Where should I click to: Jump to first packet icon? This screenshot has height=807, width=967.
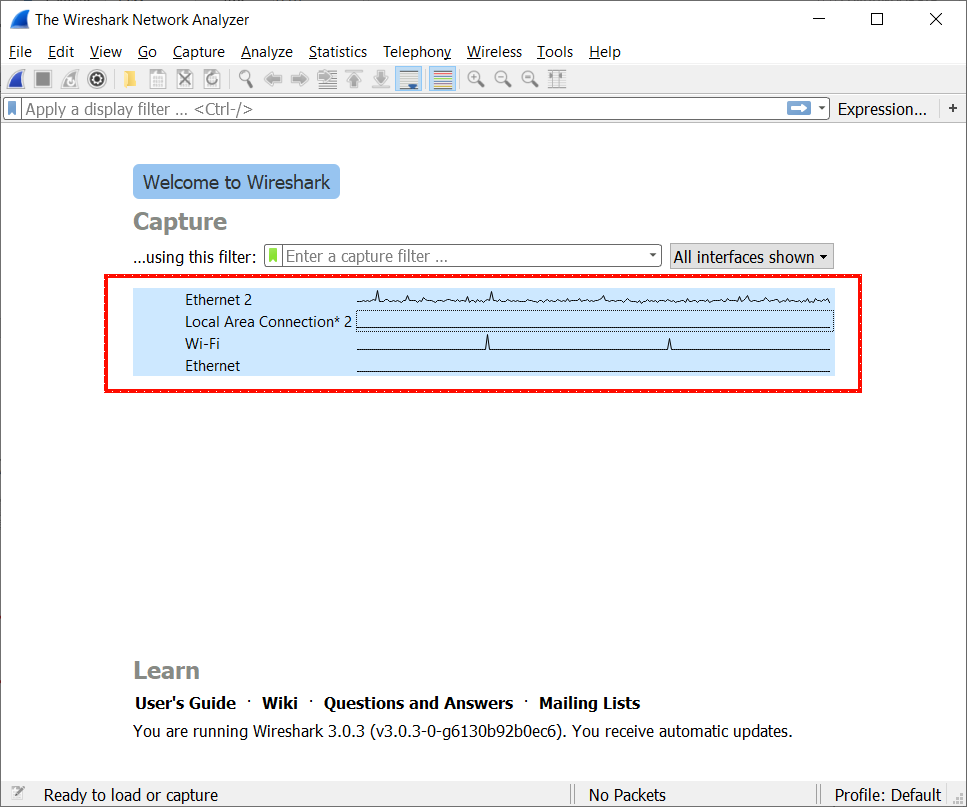coord(354,79)
